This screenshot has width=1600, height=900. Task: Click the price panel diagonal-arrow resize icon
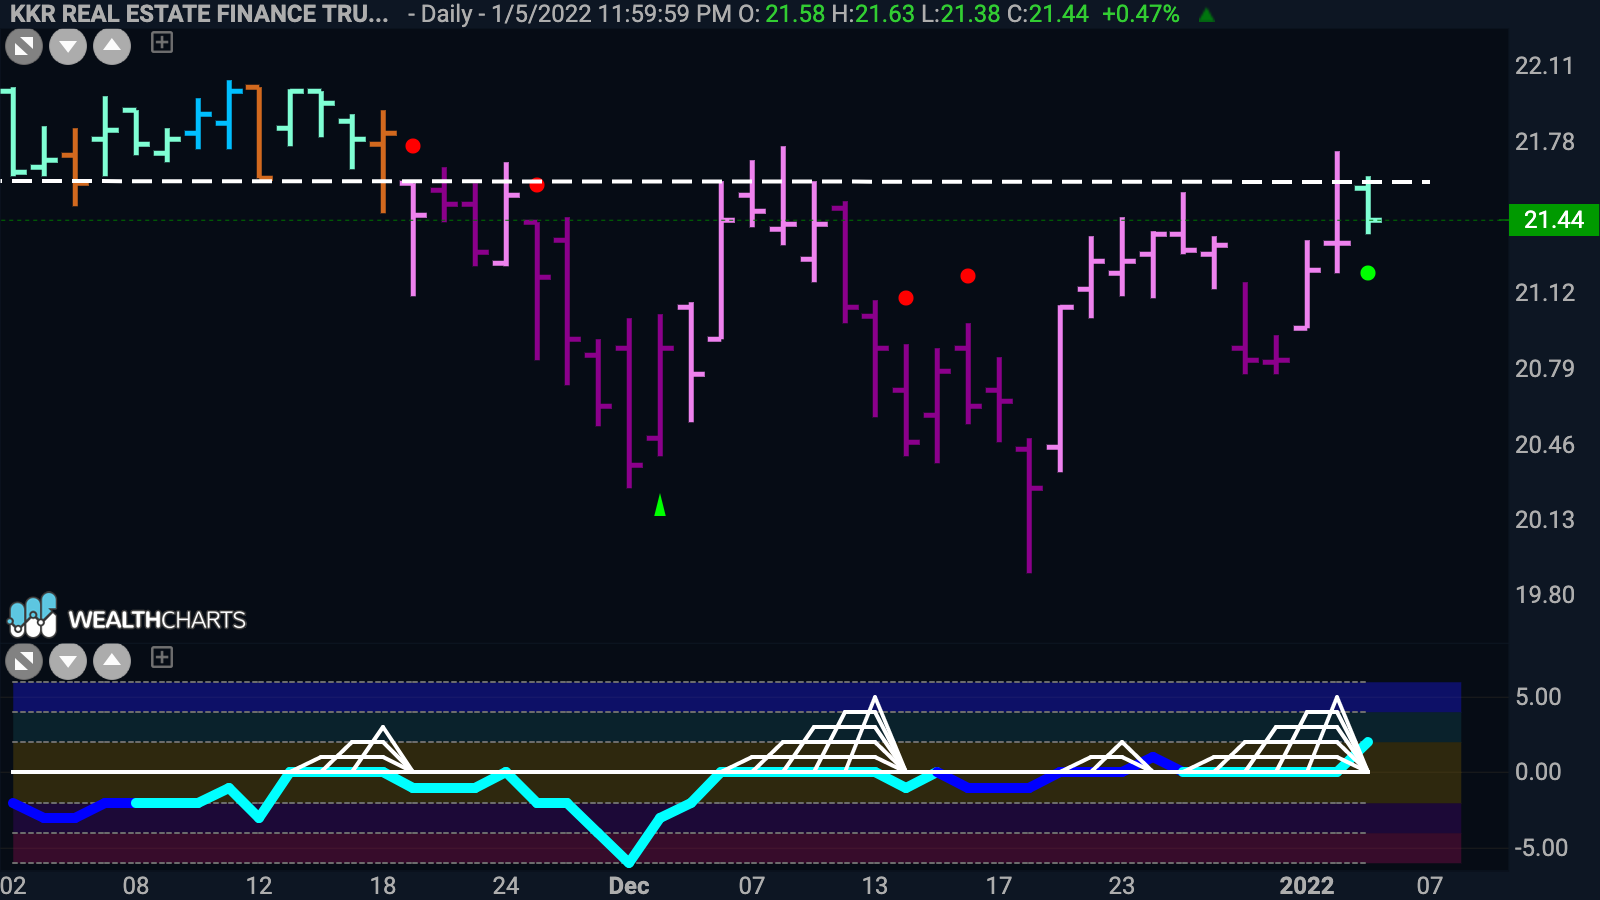[x=24, y=46]
